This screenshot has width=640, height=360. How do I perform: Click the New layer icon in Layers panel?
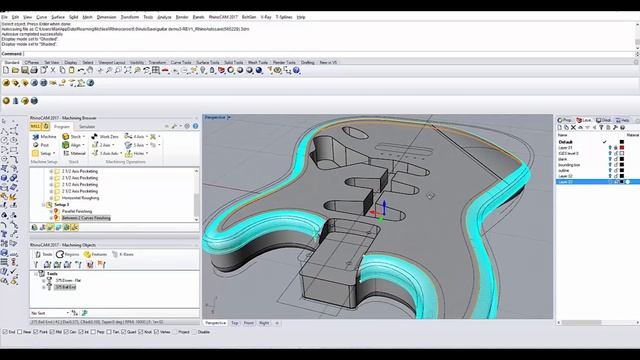pyautogui.click(x=560, y=127)
